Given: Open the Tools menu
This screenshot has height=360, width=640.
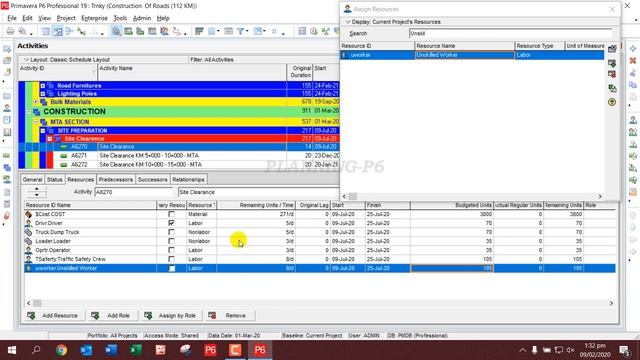Looking at the screenshot, I should [x=120, y=18].
